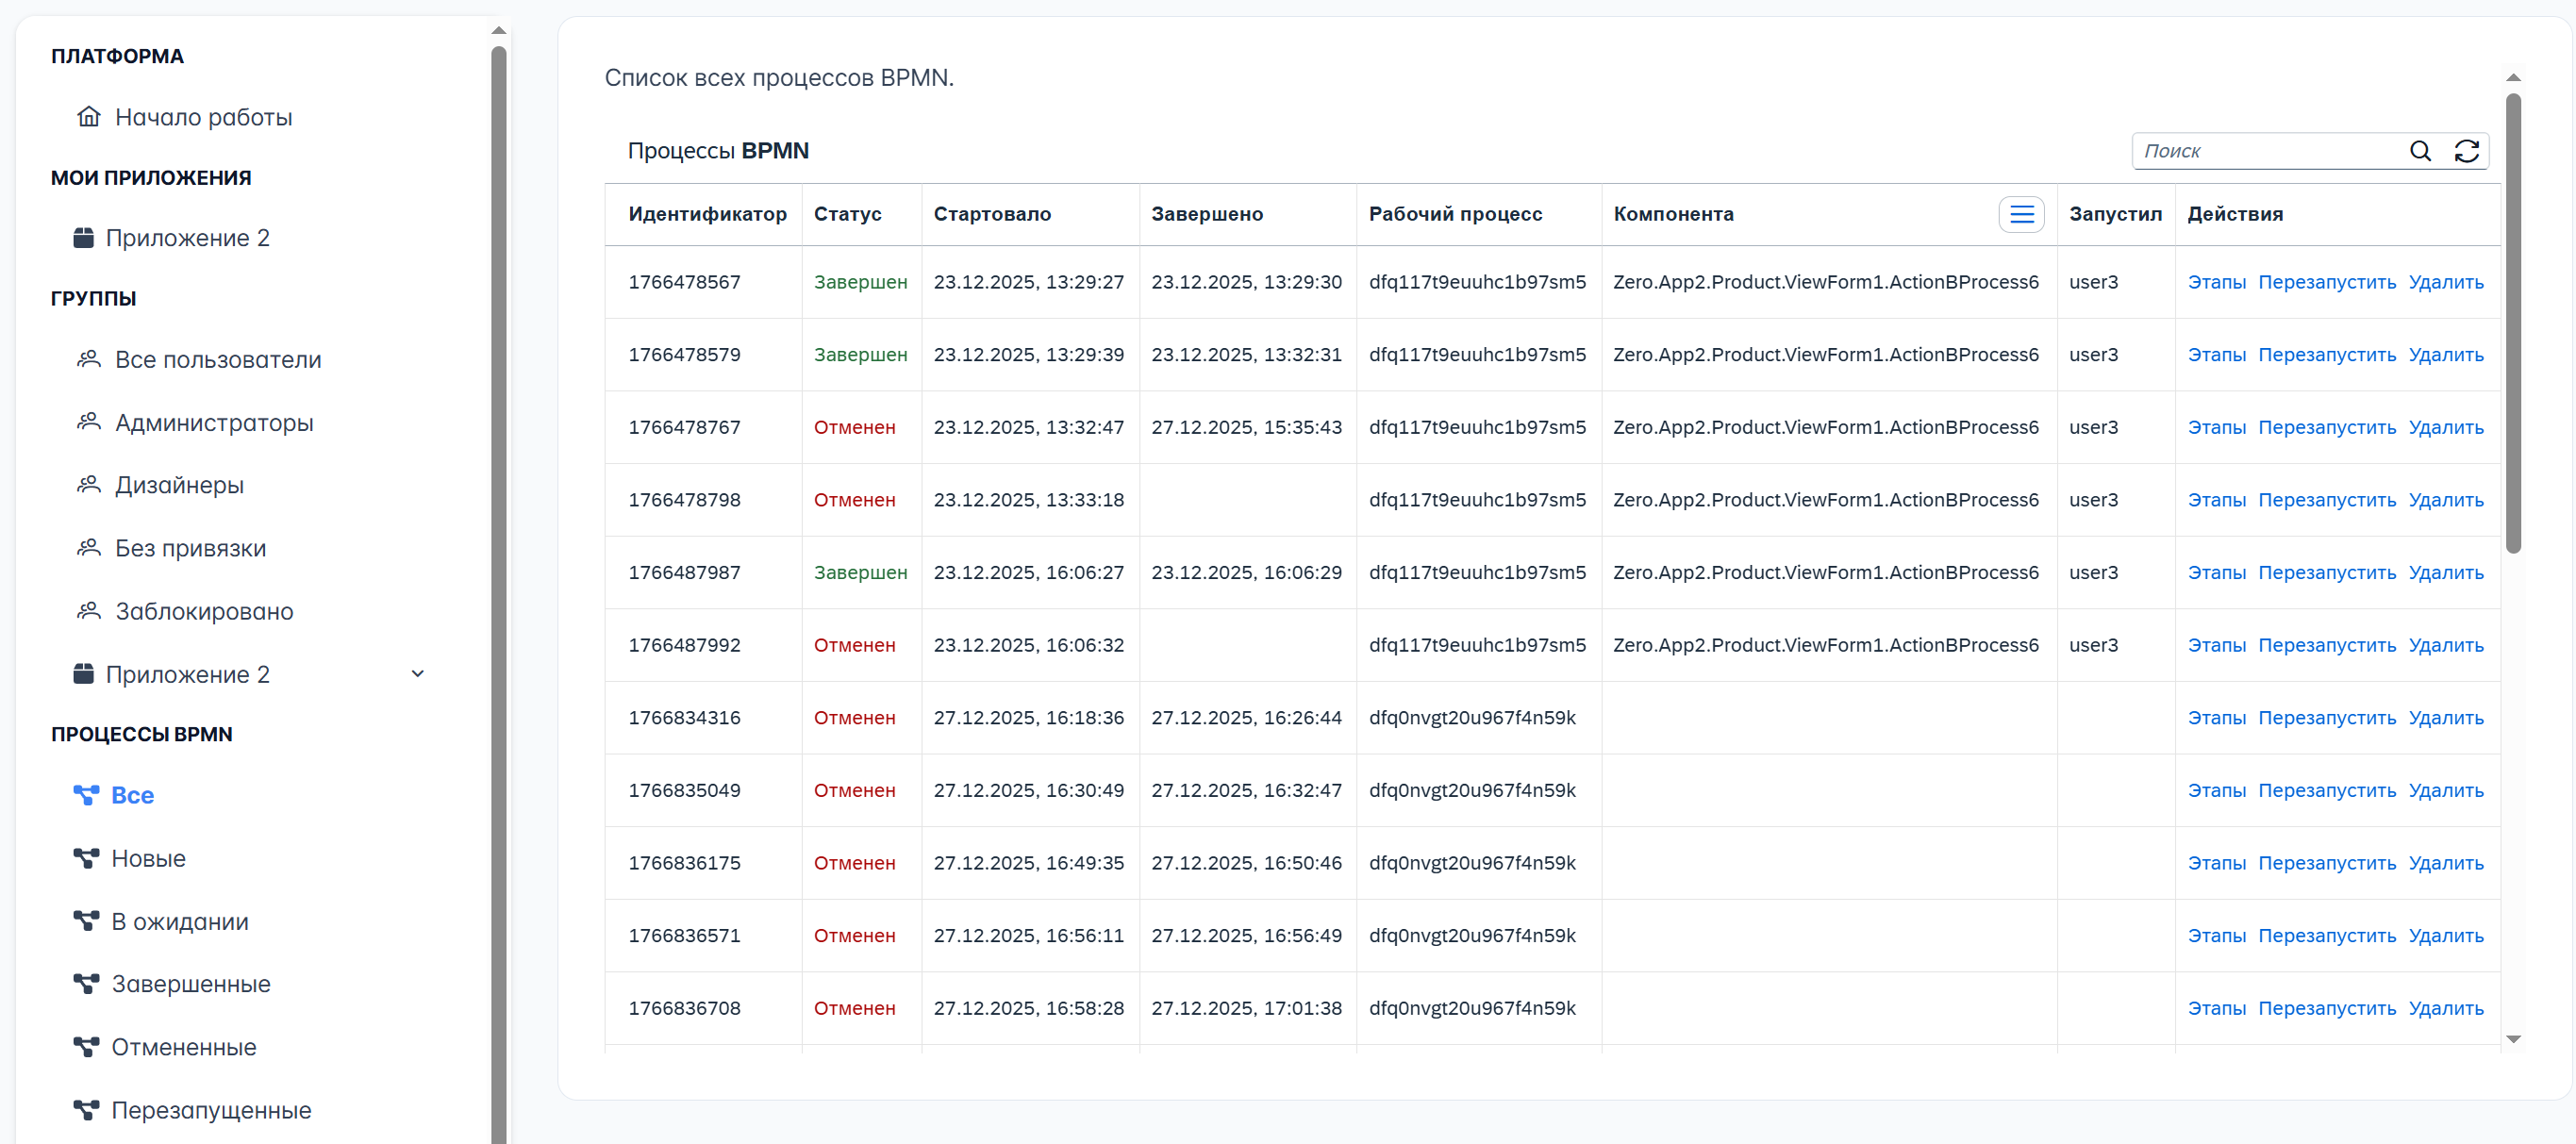Click the home icon for Начало работы
Viewport: 2576px width, 1144px height.
[89, 117]
